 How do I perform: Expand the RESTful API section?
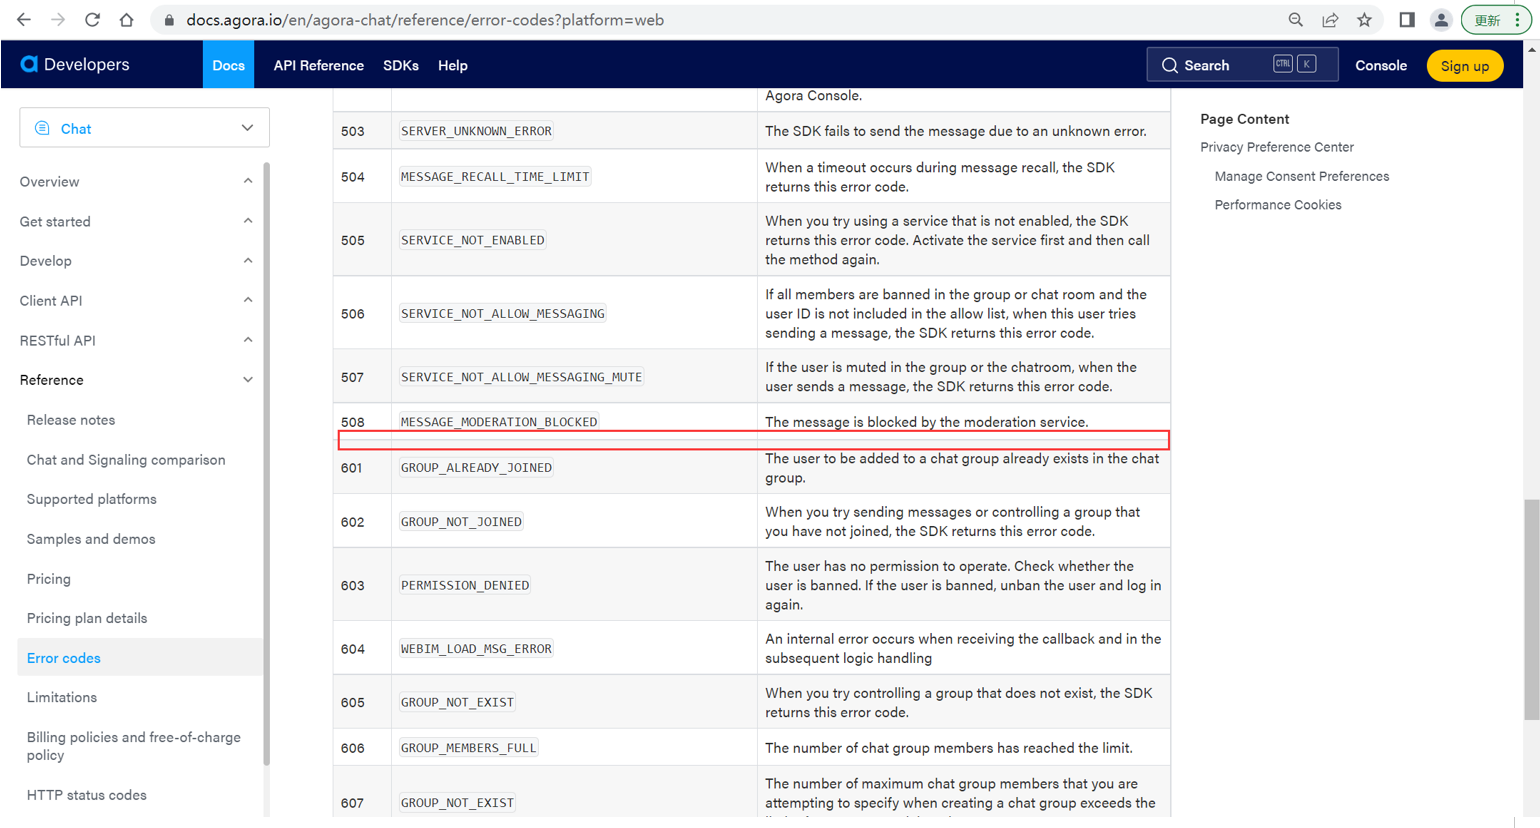click(x=247, y=340)
